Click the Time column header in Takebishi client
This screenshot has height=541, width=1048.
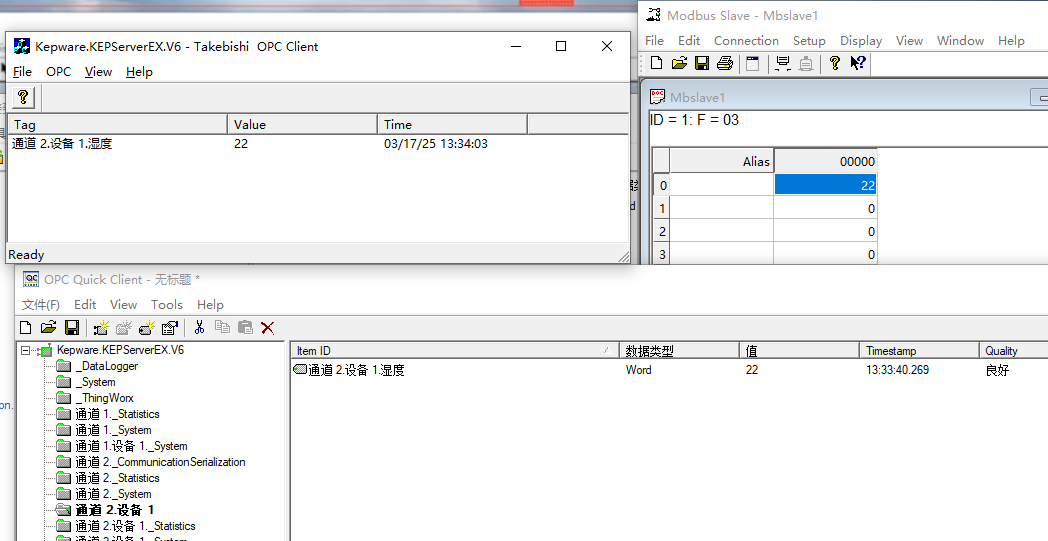[x=452, y=124]
